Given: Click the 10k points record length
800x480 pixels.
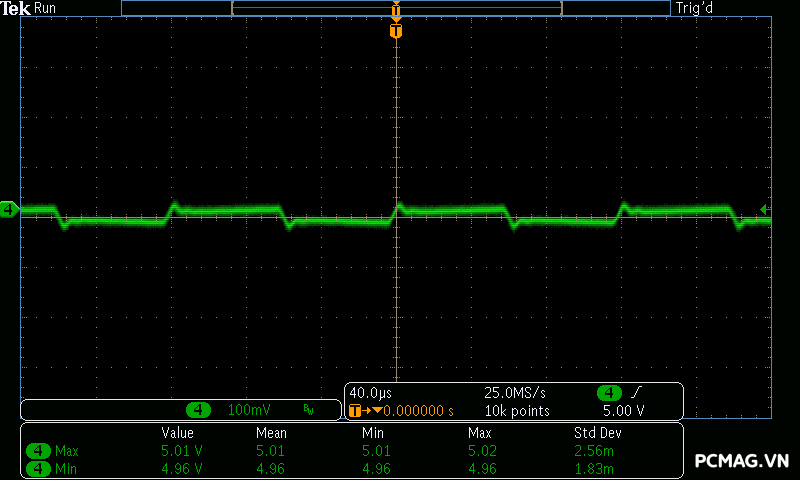Looking at the screenshot, I should point(517,410).
